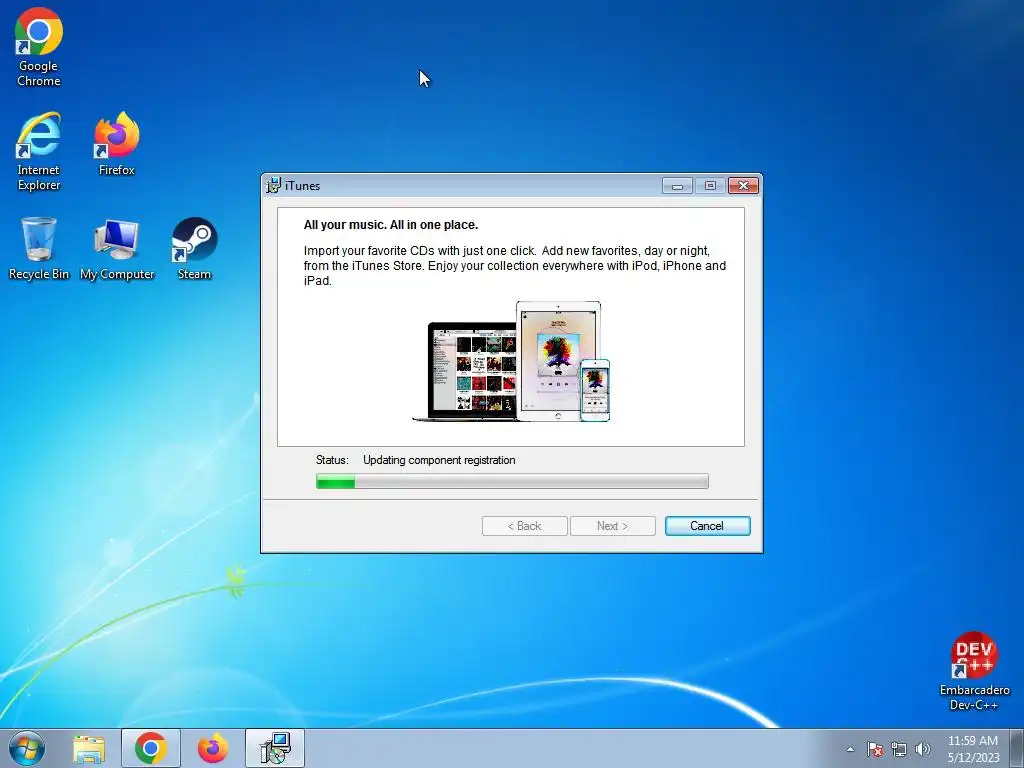Open network status tray icon
This screenshot has width=1024, height=768.
899,749
